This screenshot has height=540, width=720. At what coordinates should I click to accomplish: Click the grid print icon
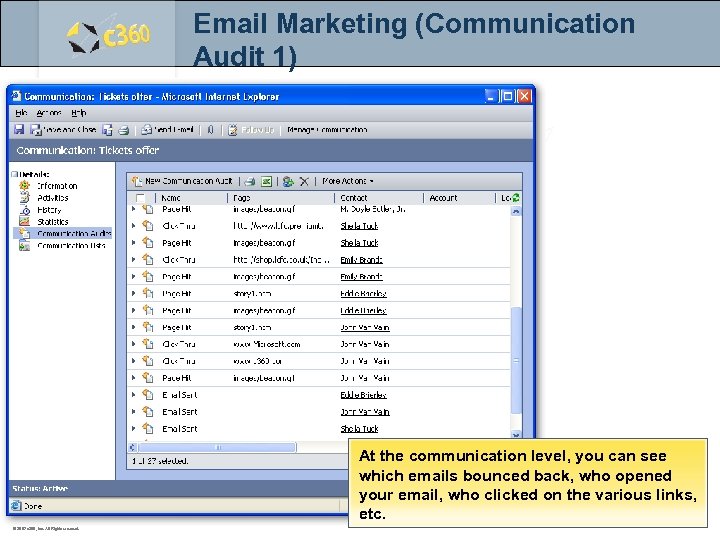click(x=250, y=181)
